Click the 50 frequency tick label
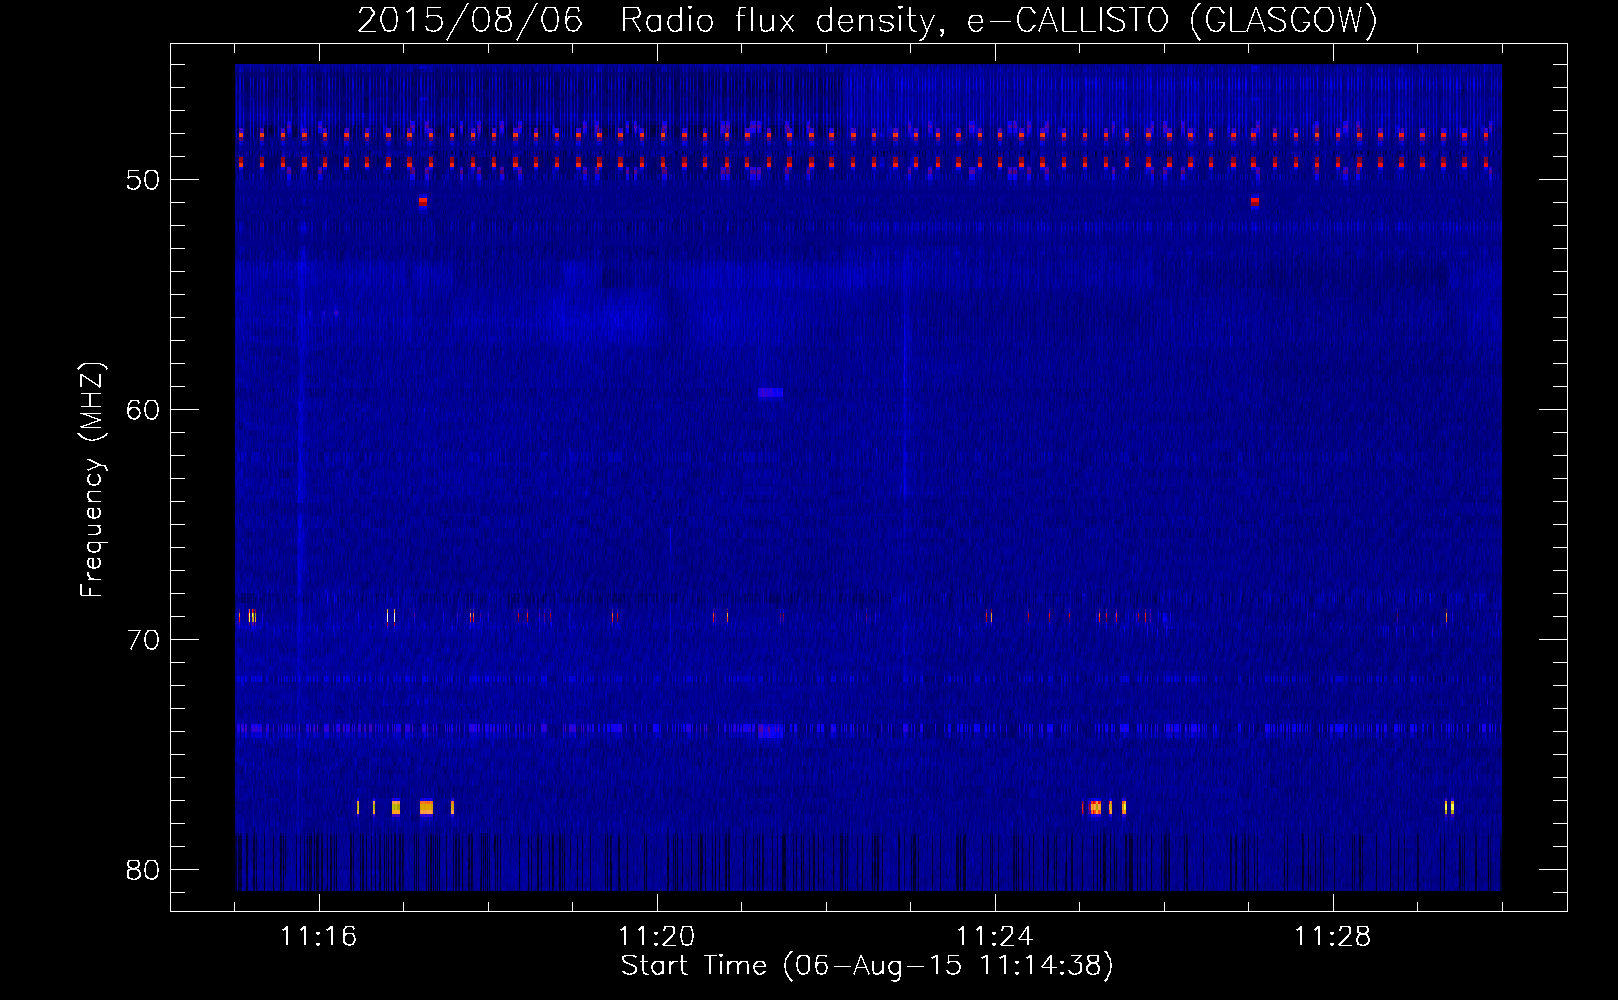This screenshot has height=1000, width=1618. (x=143, y=180)
